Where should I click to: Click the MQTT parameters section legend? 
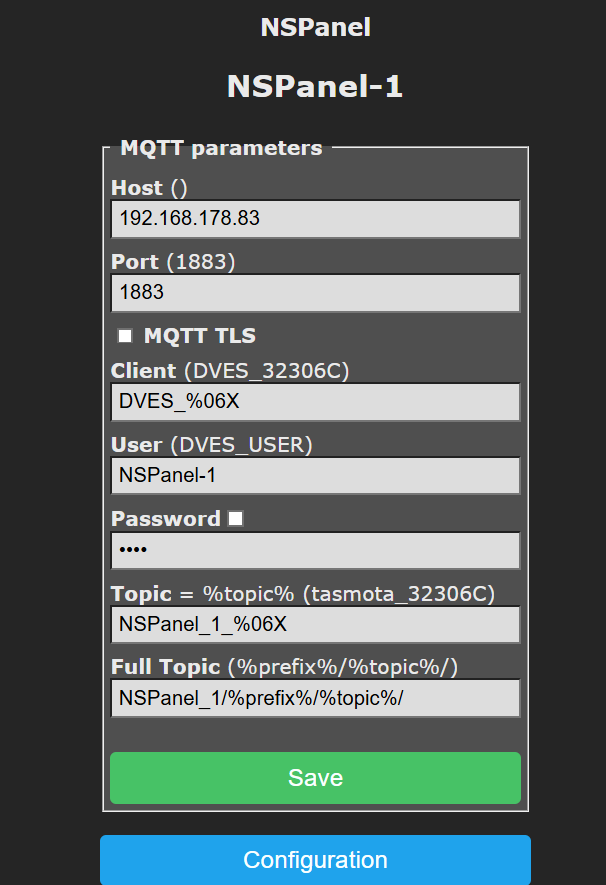(221, 148)
